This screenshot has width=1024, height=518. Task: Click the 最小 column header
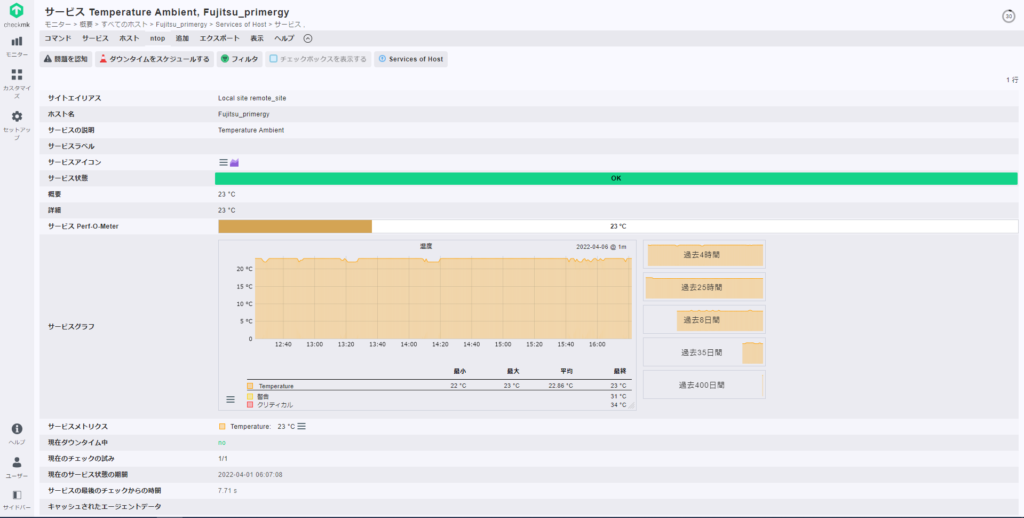[460, 371]
